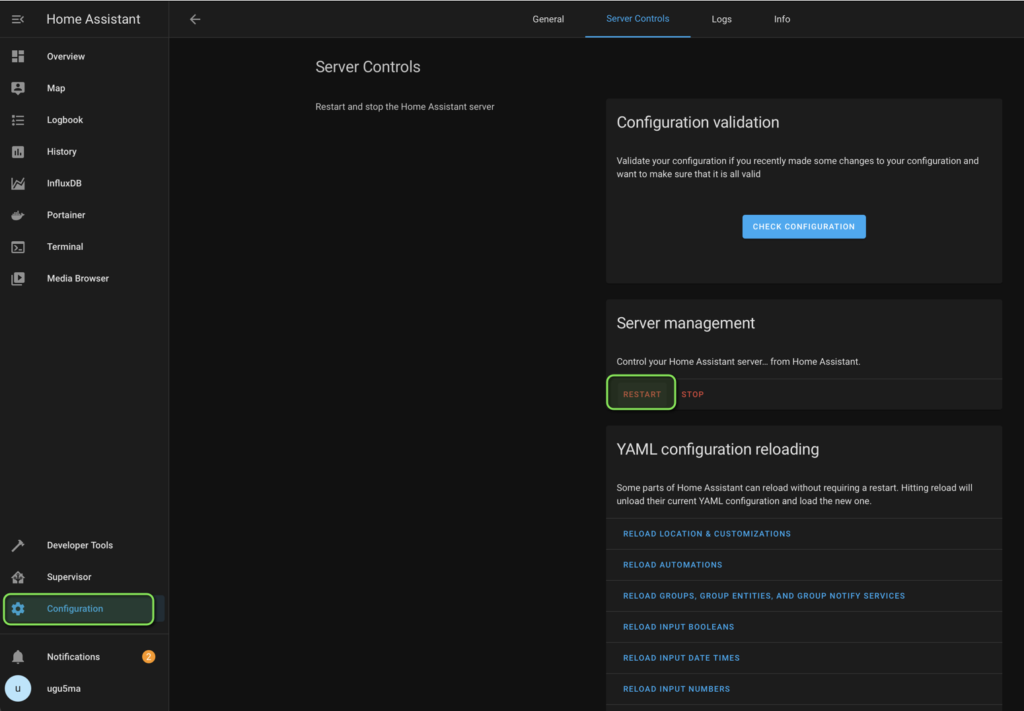This screenshot has width=1024, height=711.
Task: Reload Automations YAML
Action: [673, 565]
